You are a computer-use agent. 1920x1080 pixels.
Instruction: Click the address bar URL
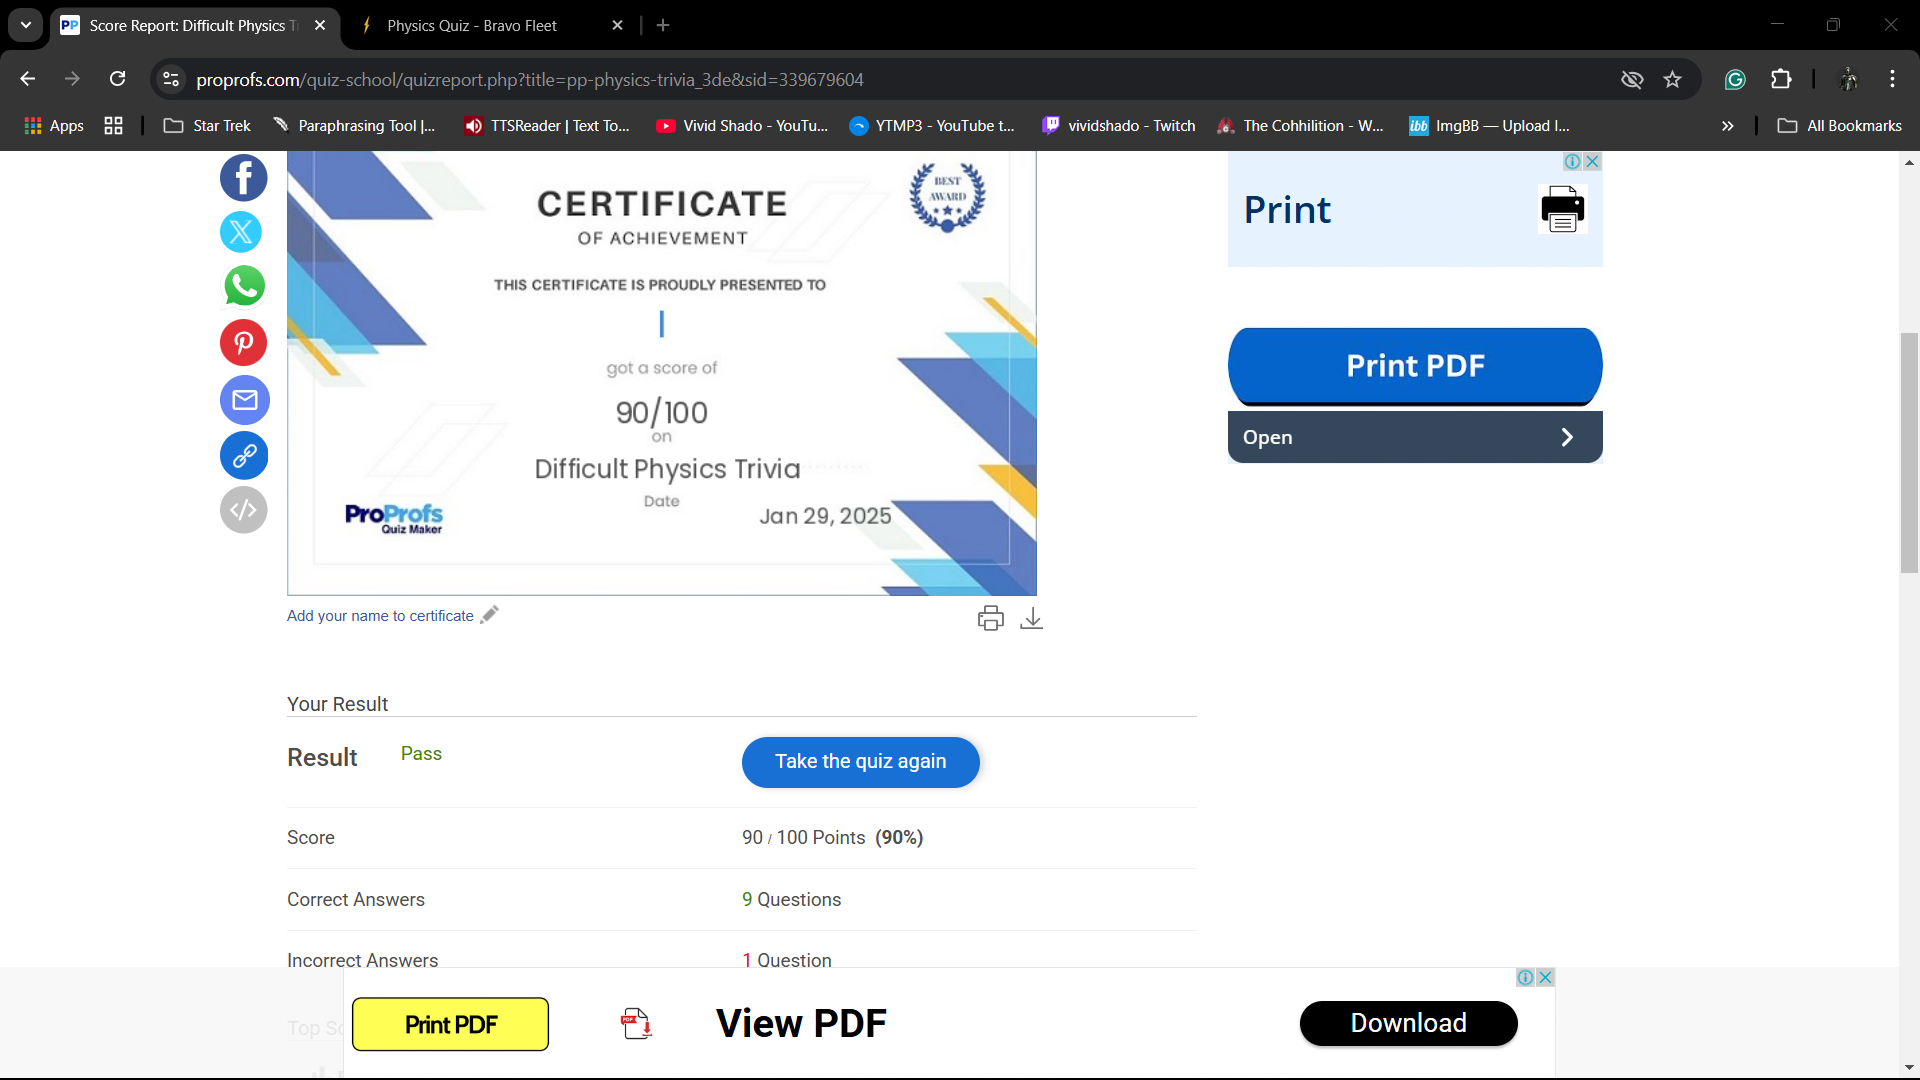pyautogui.click(x=530, y=79)
